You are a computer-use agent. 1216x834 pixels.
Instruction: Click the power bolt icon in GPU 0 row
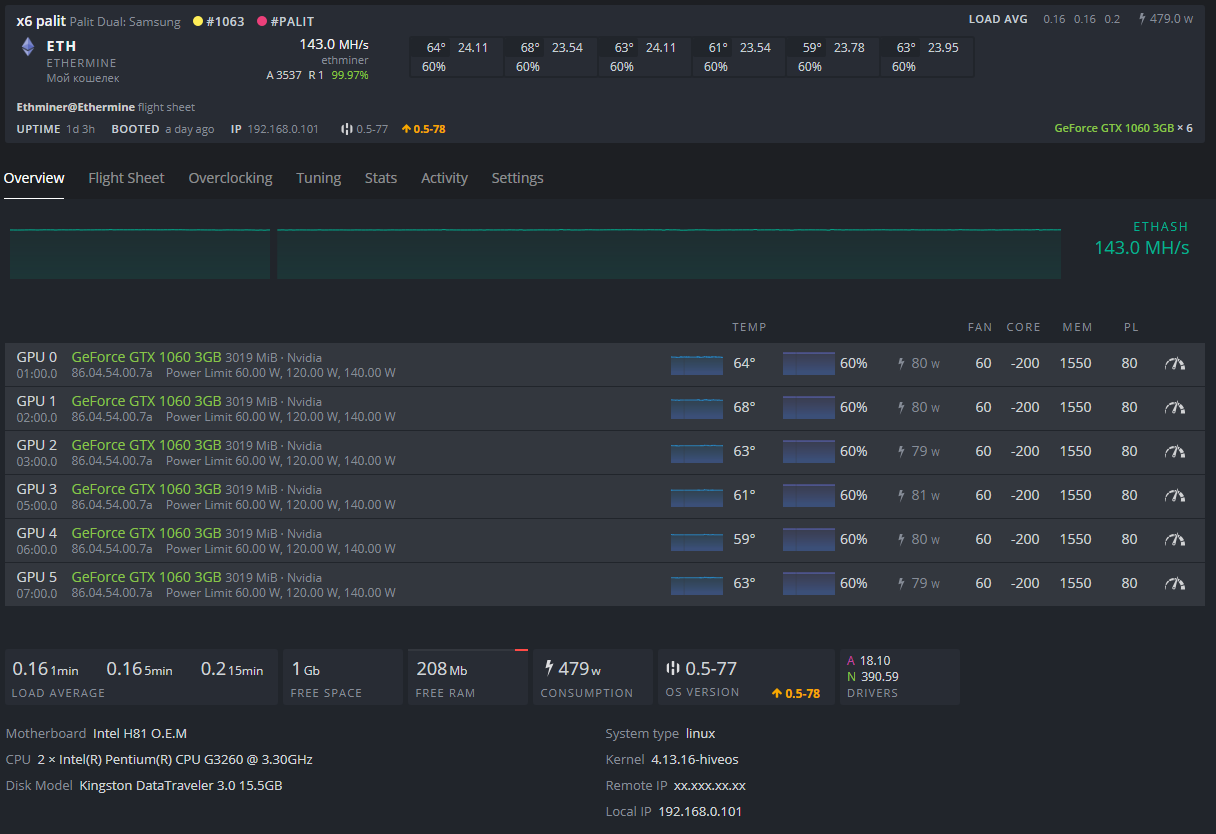(901, 364)
